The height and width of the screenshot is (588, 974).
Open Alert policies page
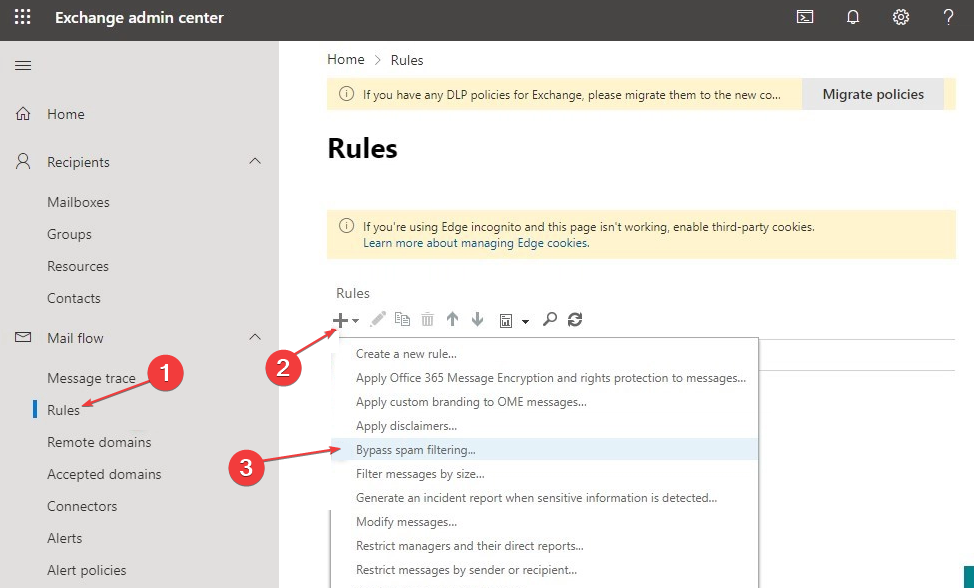click(x=87, y=571)
